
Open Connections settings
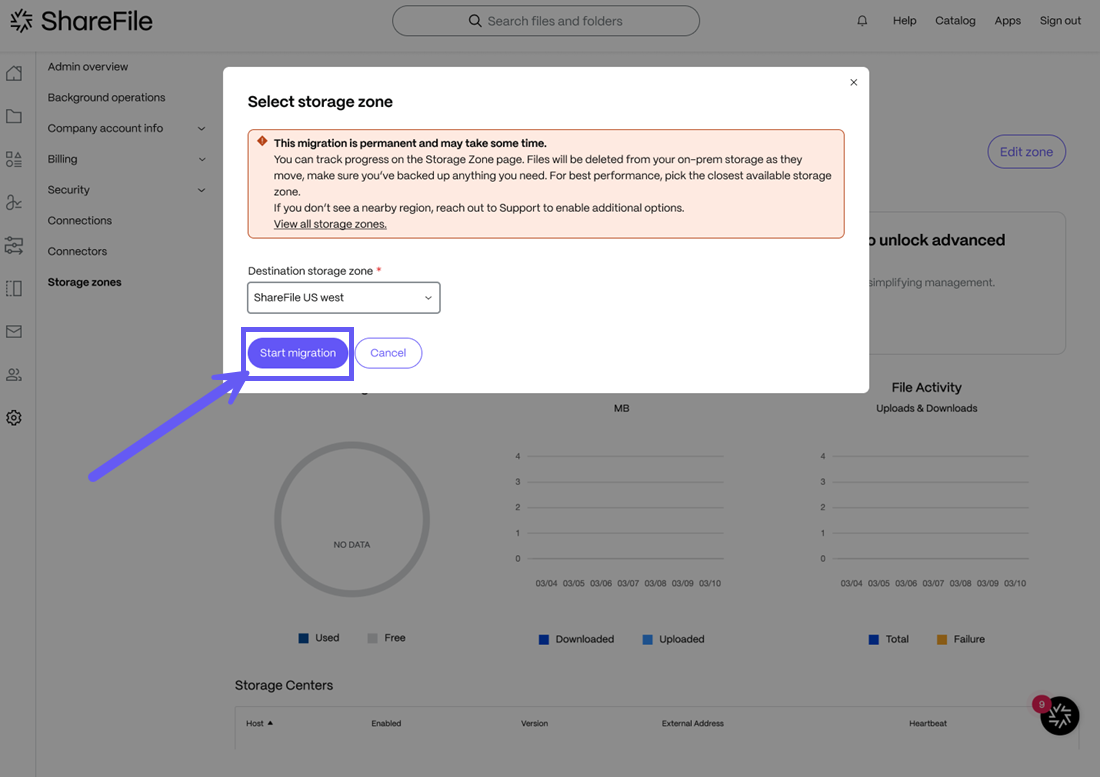[80, 220]
